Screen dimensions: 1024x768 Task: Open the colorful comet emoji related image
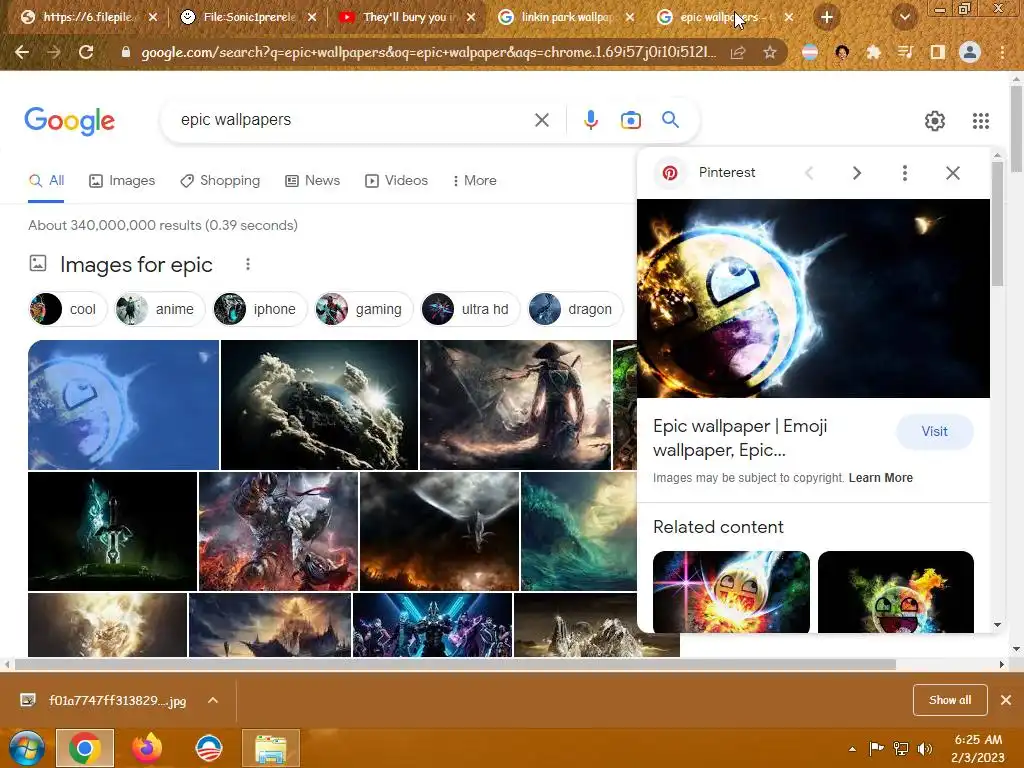731,592
